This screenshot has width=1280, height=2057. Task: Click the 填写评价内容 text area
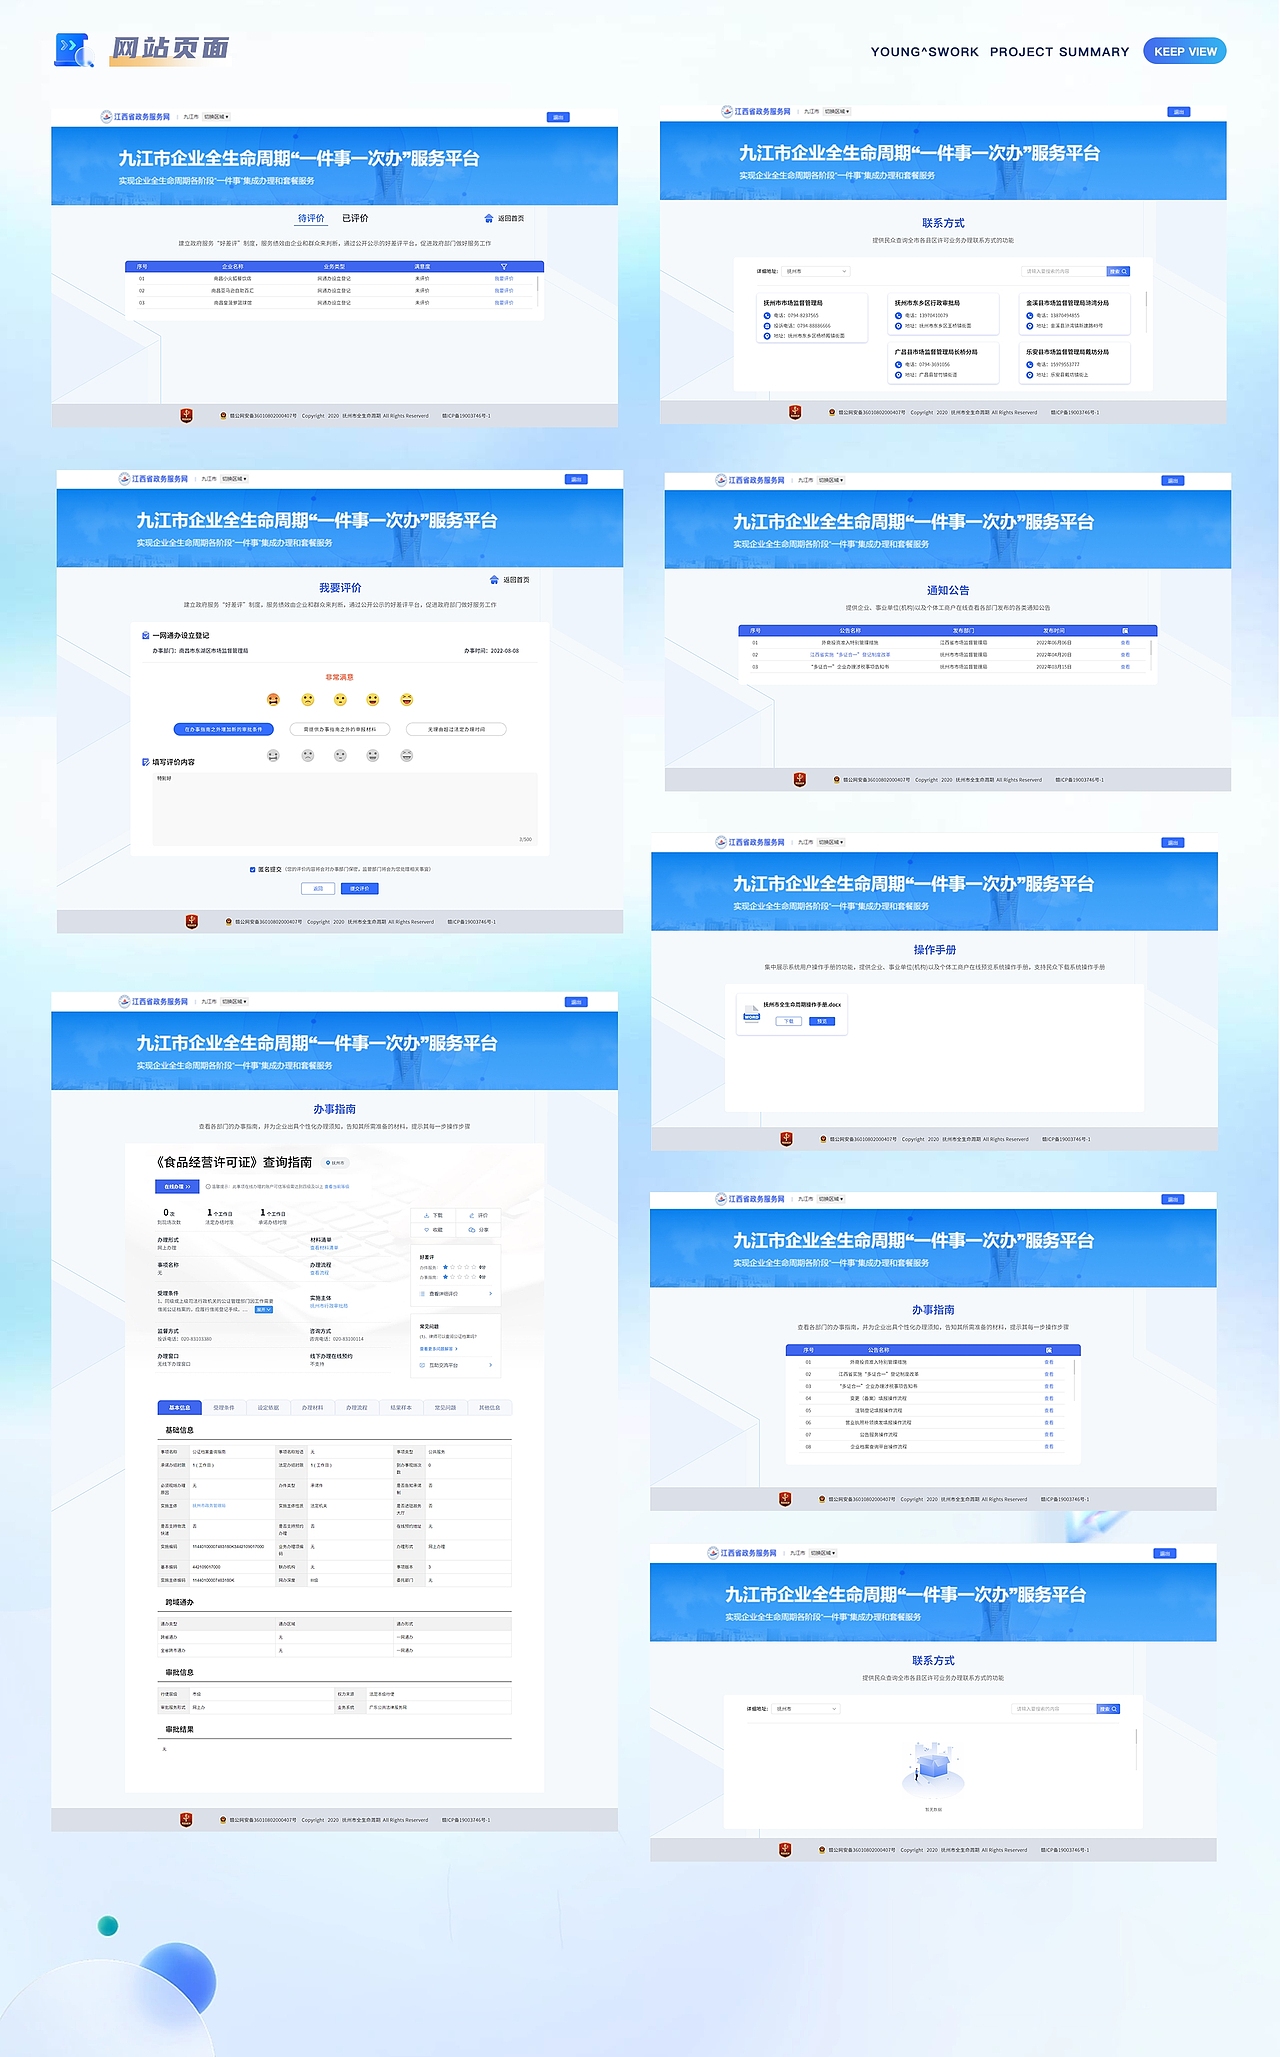click(x=345, y=809)
